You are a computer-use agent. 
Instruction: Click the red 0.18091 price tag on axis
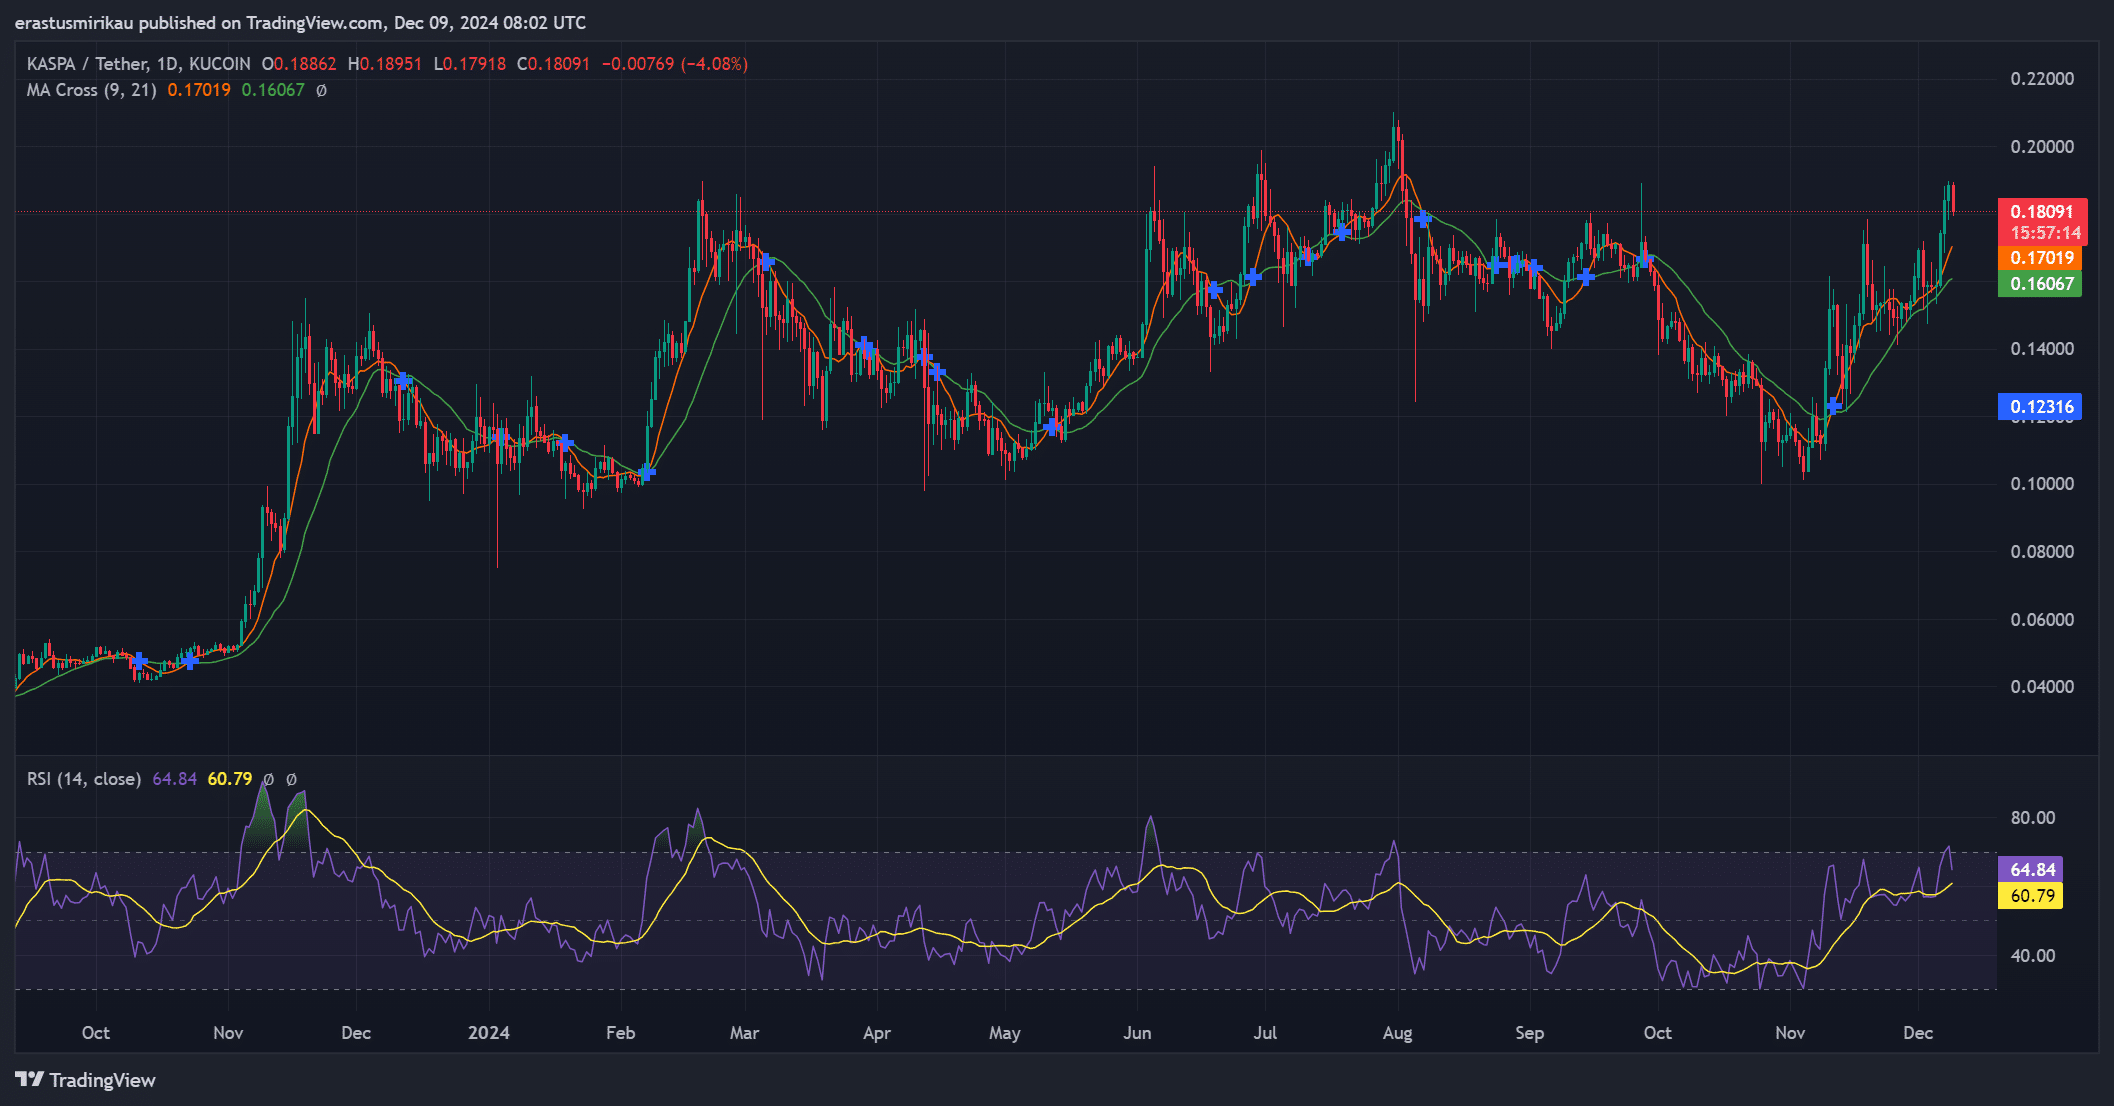2042,211
